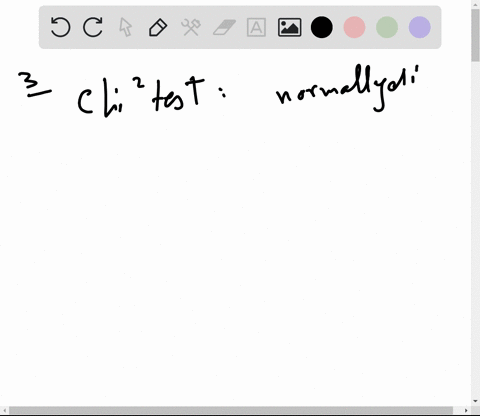Click the horizontal scrollbar left arrow

pyautogui.click(x=4, y=410)
